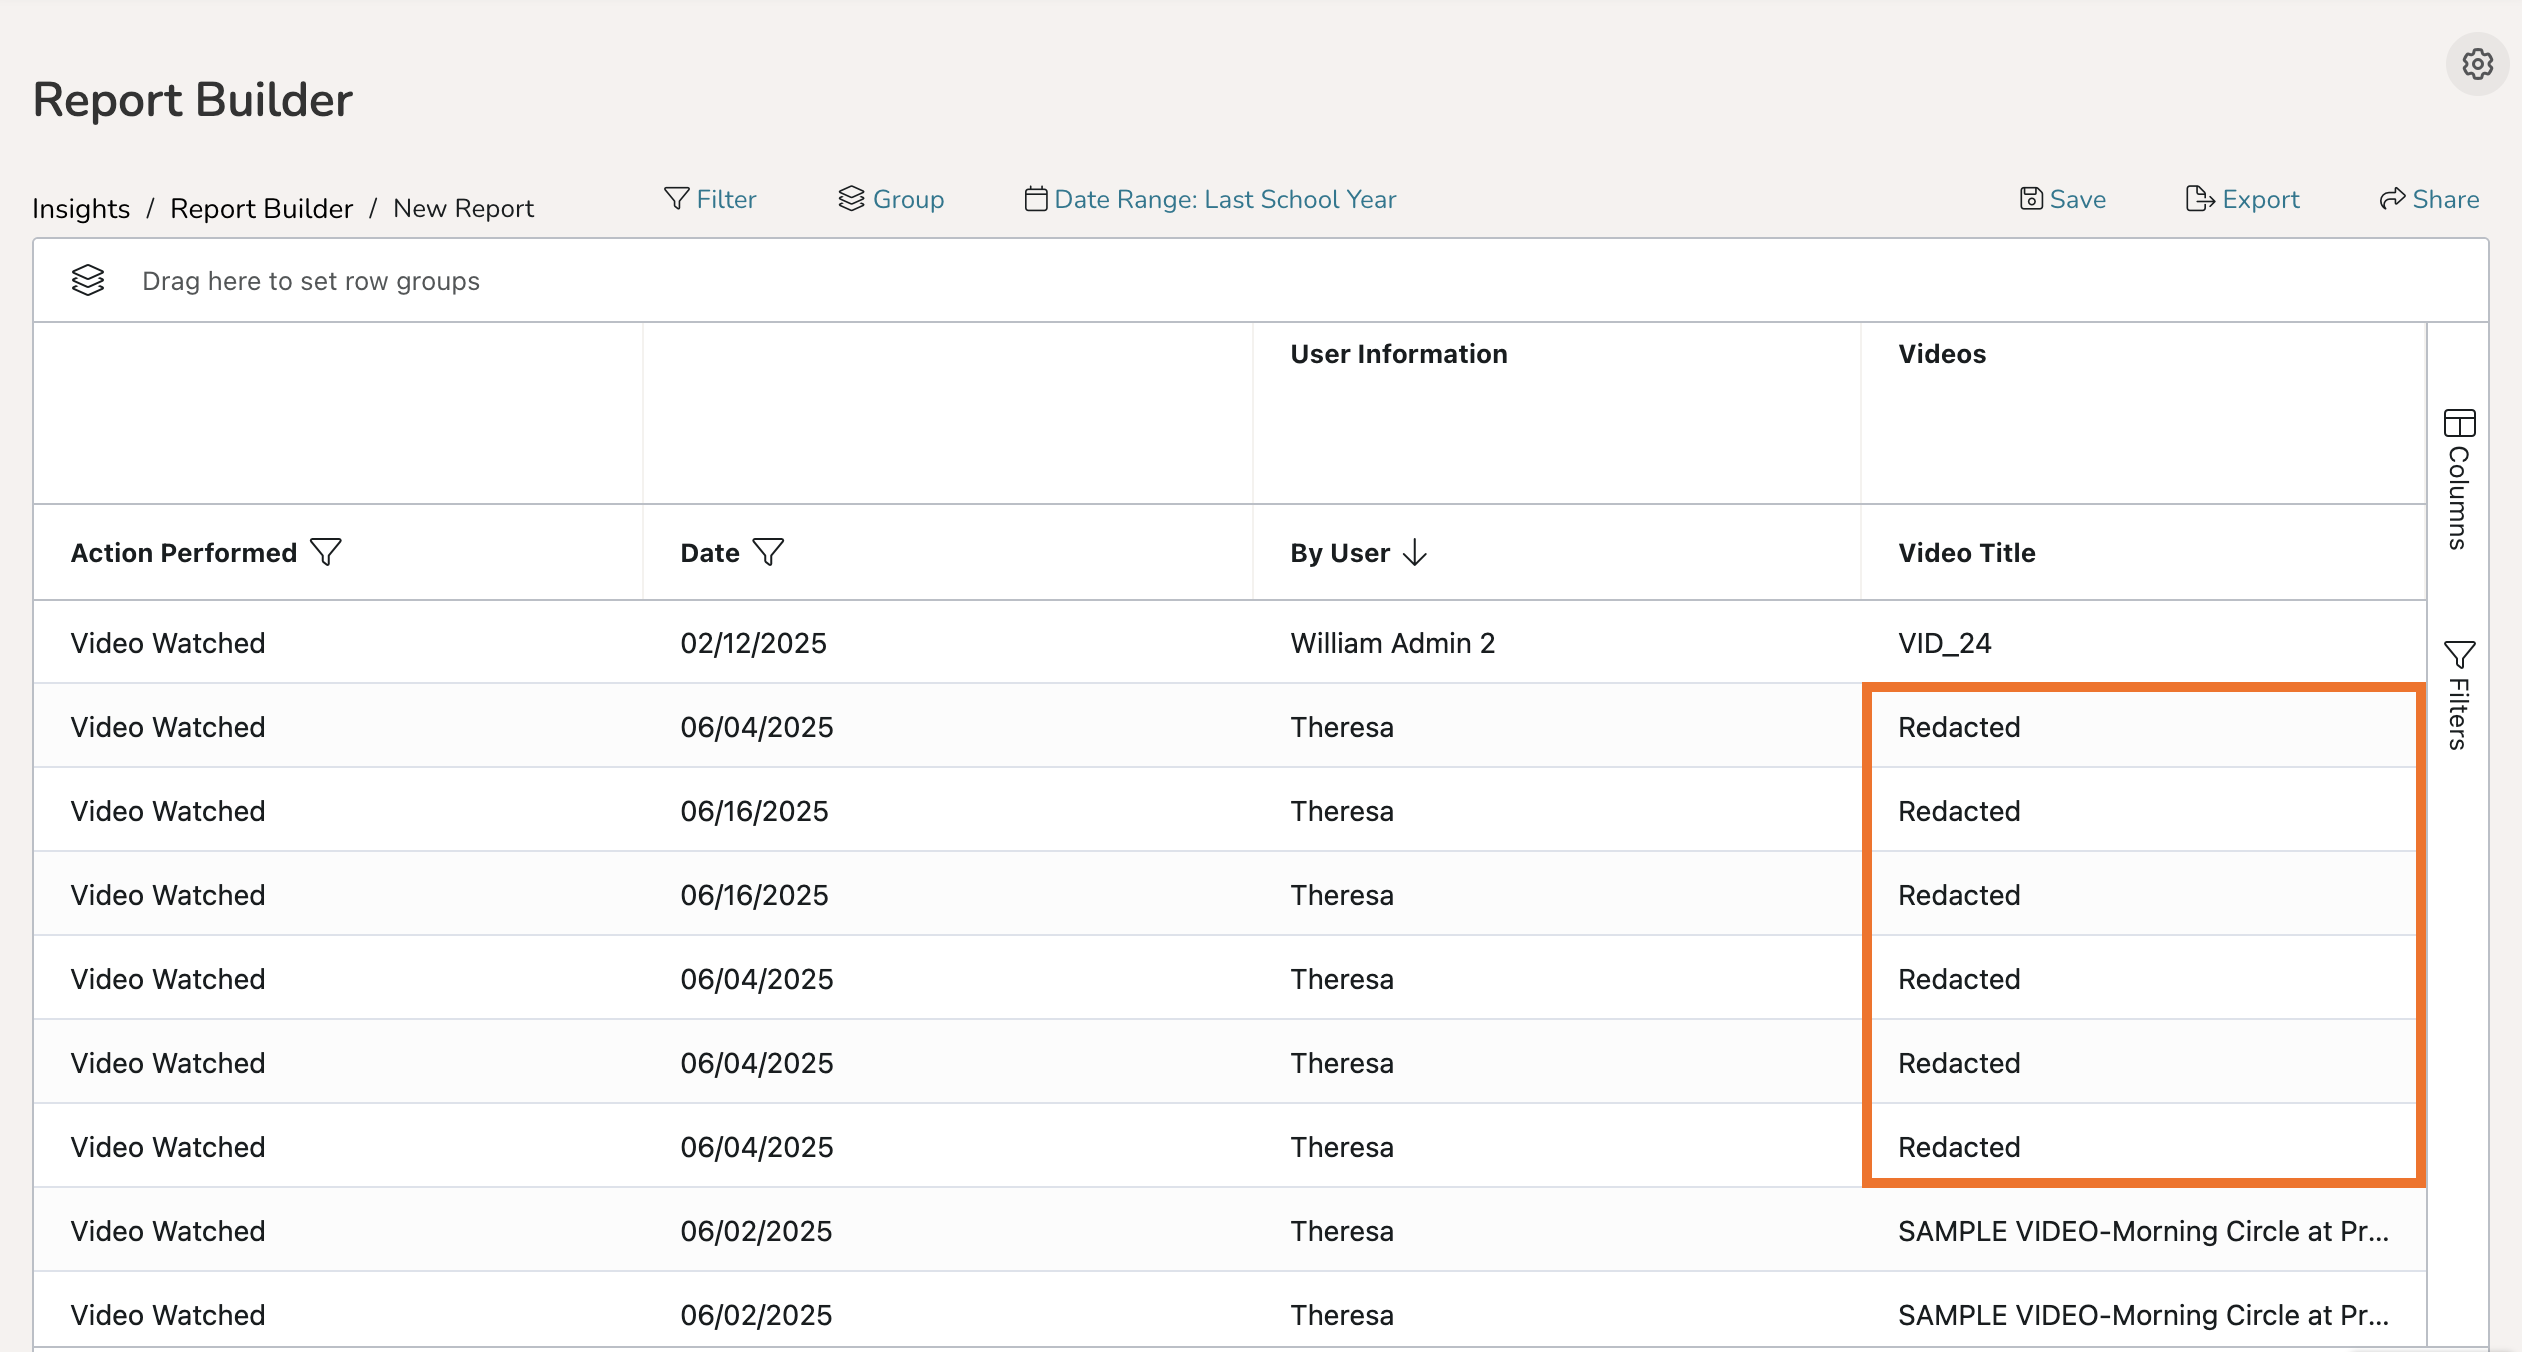Toggle sort arrow on By User column

(1415, 552)
